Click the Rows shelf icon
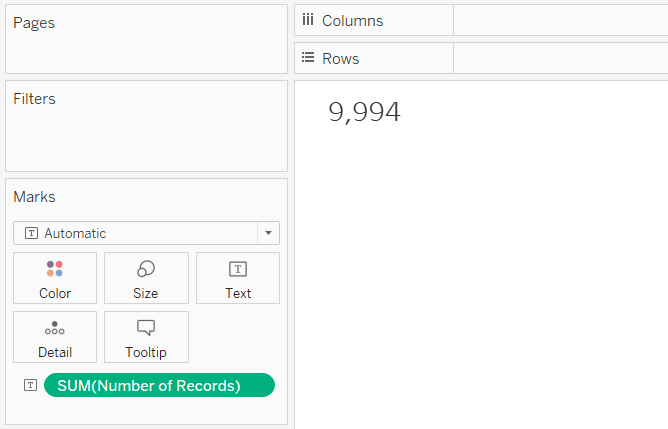The image size is (668, 429). tap(308, 58)
